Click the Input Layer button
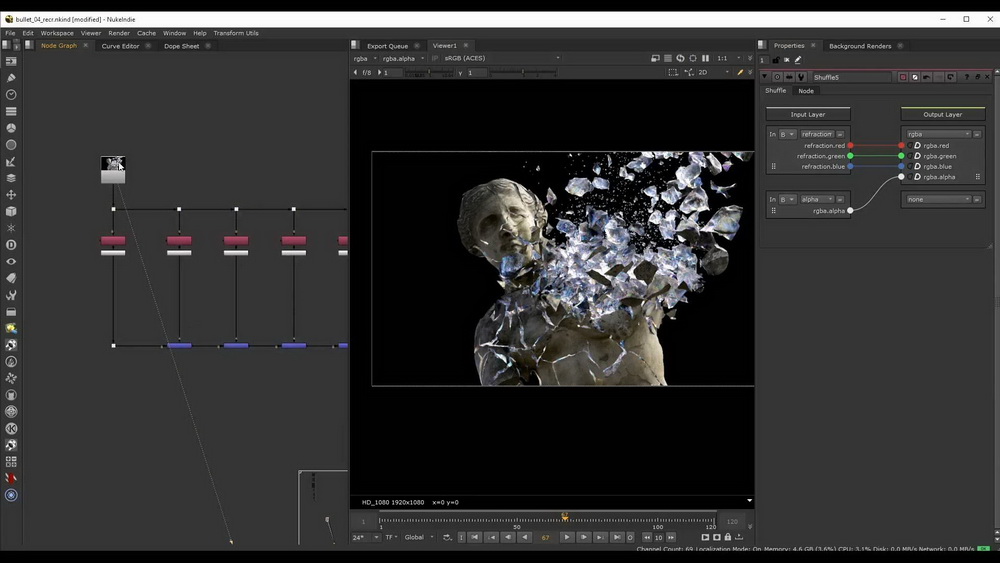This screenshot has width=1000, height=563. pyautogui.click(x=808, y=115)
